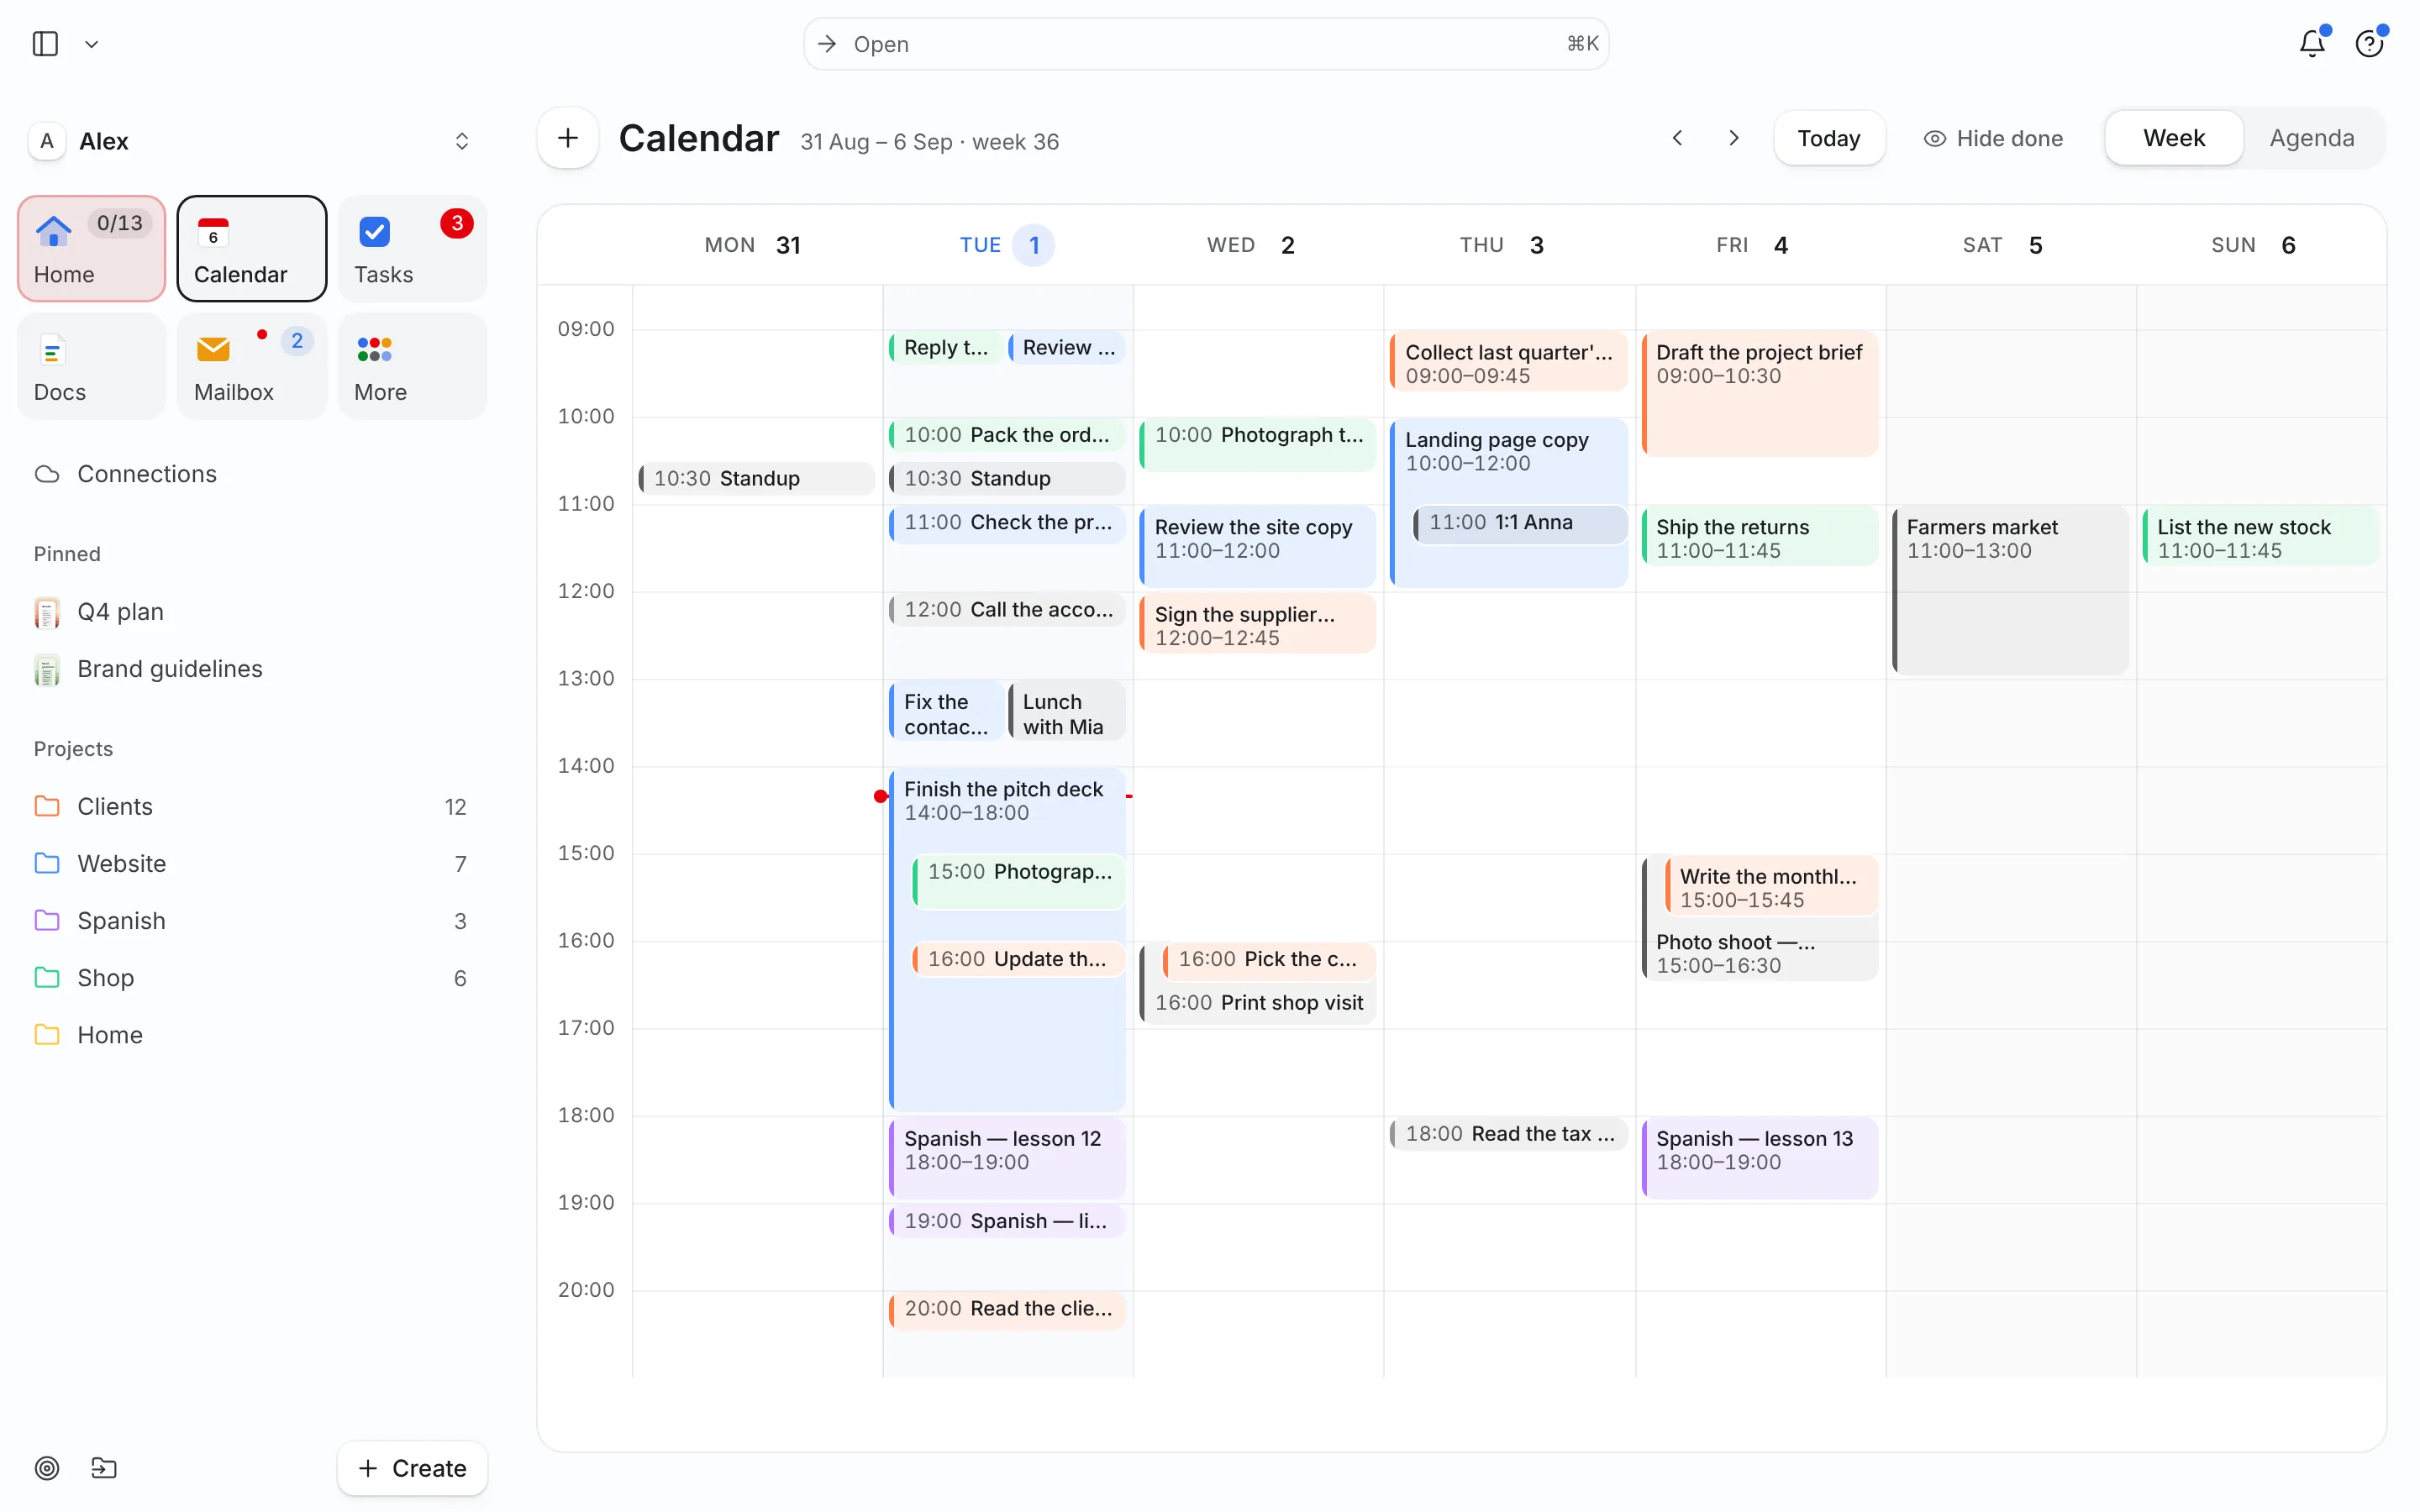2420x1512 pixels.
Task: Select the Tuesday 1 day header
Action: coord(1008,245)
